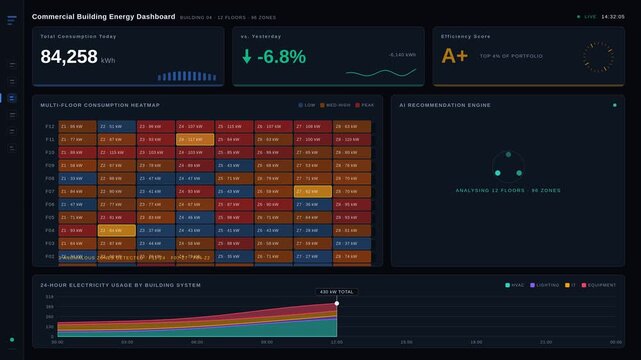
Task: Click the green status dot at sidebar bottom
Action: [x=12, y=340]
